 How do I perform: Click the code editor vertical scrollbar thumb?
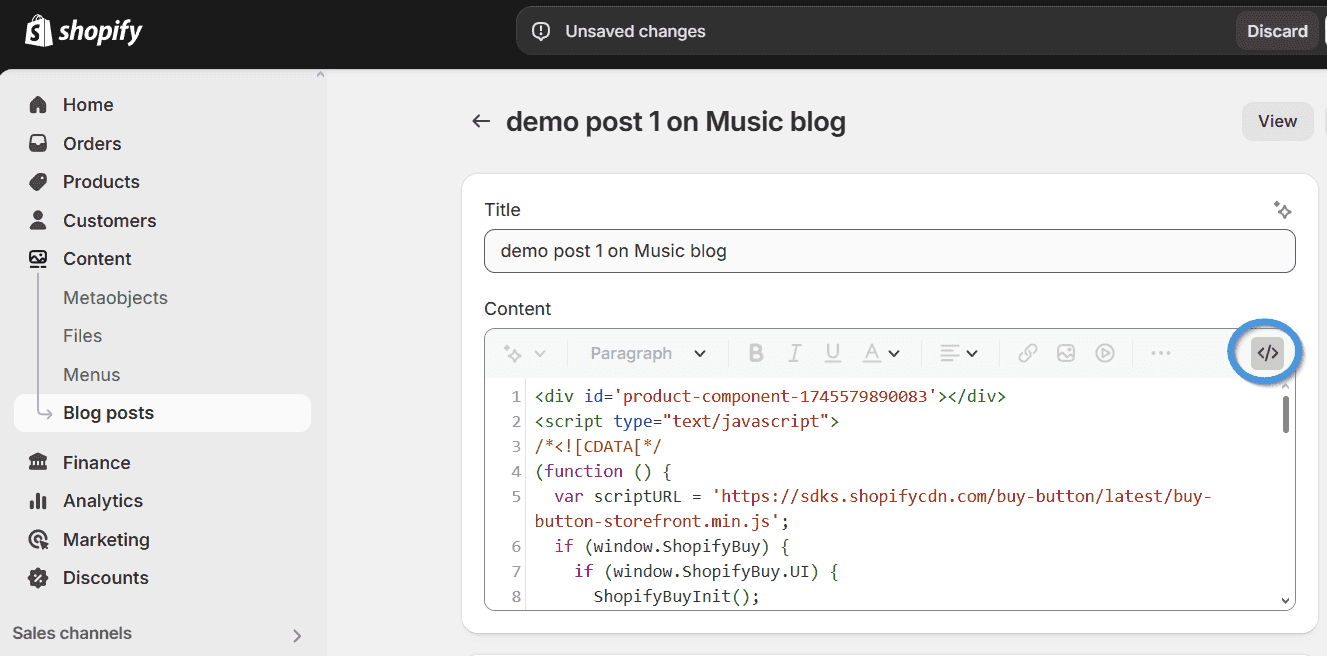1285,413
